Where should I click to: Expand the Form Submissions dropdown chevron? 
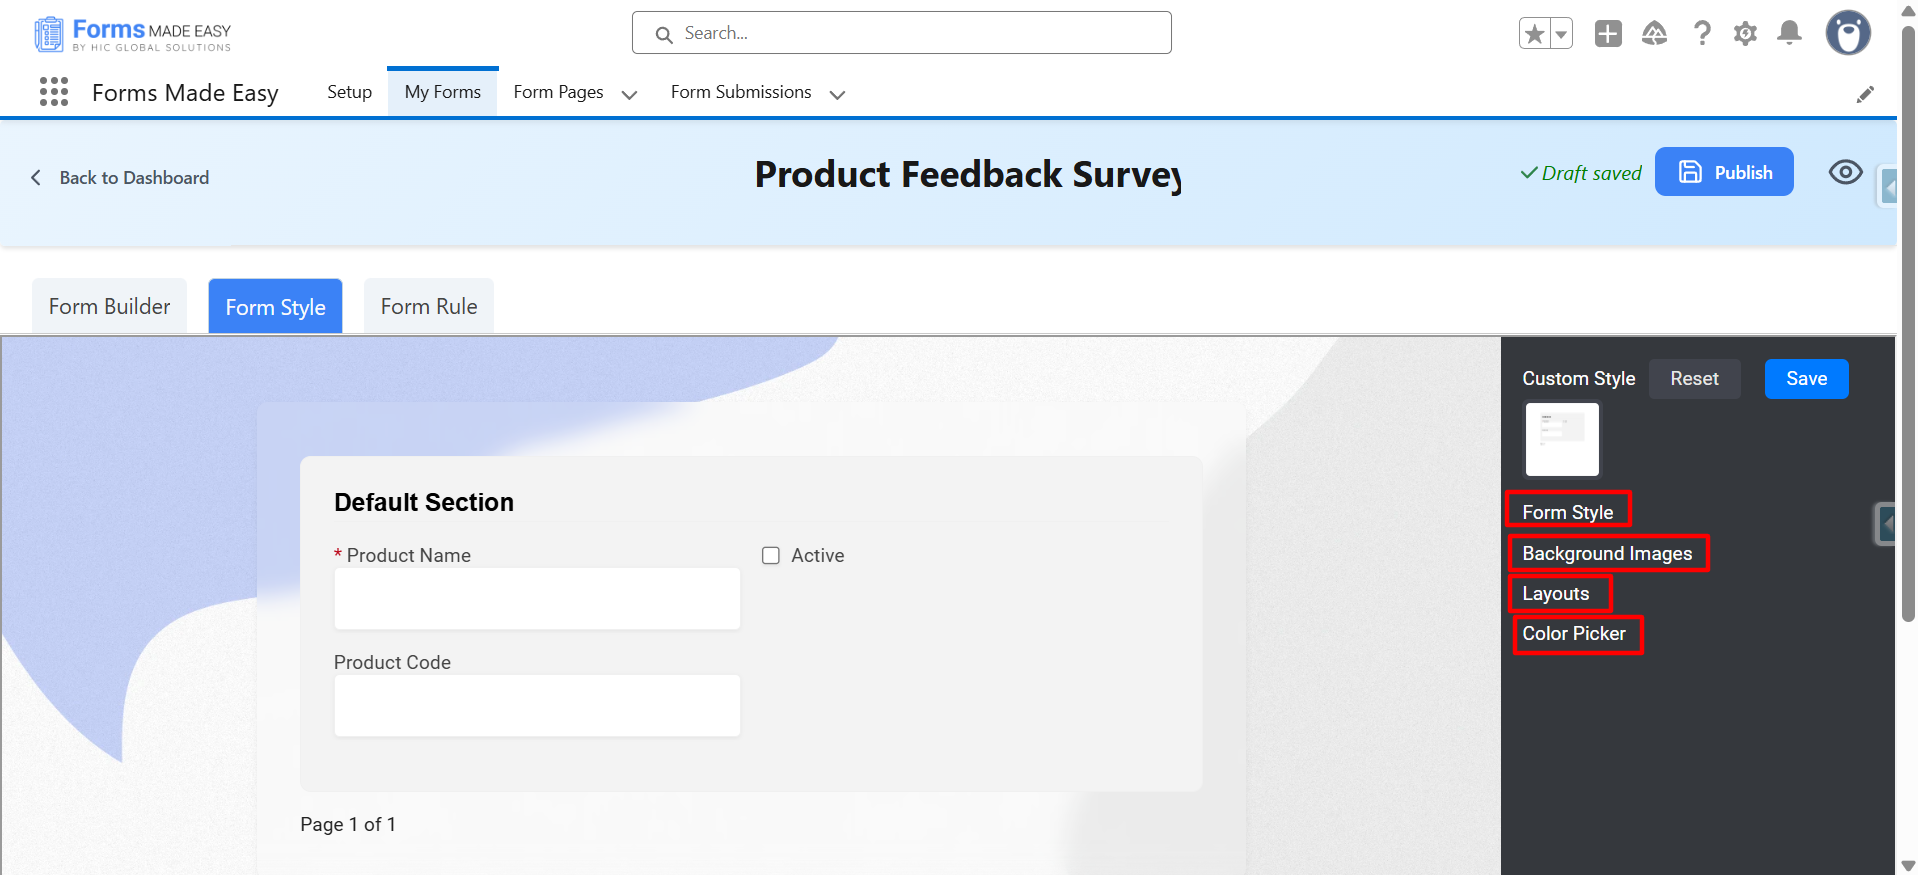click(x=838, y=94)
